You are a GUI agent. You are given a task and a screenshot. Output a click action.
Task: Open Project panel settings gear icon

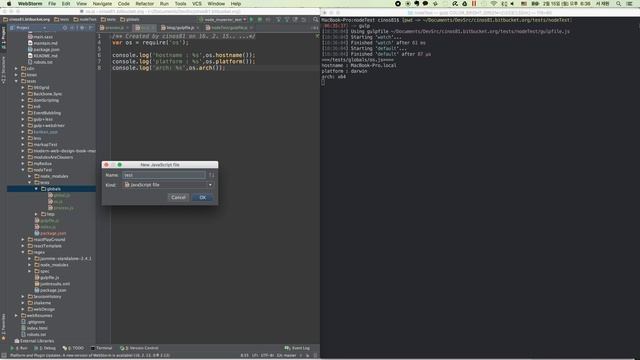tap(82, 28)
